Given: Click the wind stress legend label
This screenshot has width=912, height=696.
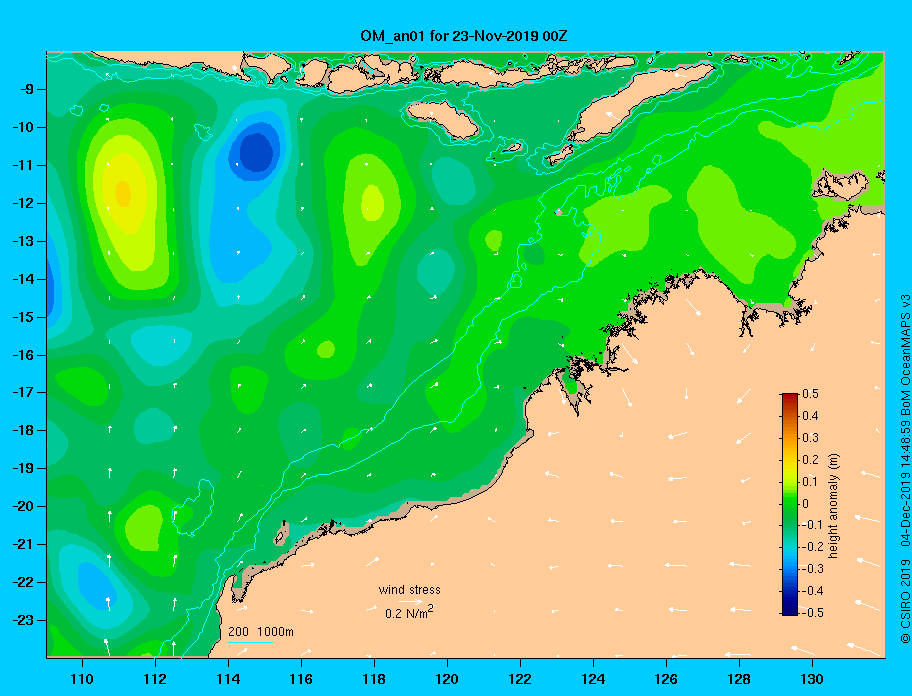Looking at the screenshot, I should 409,590.
